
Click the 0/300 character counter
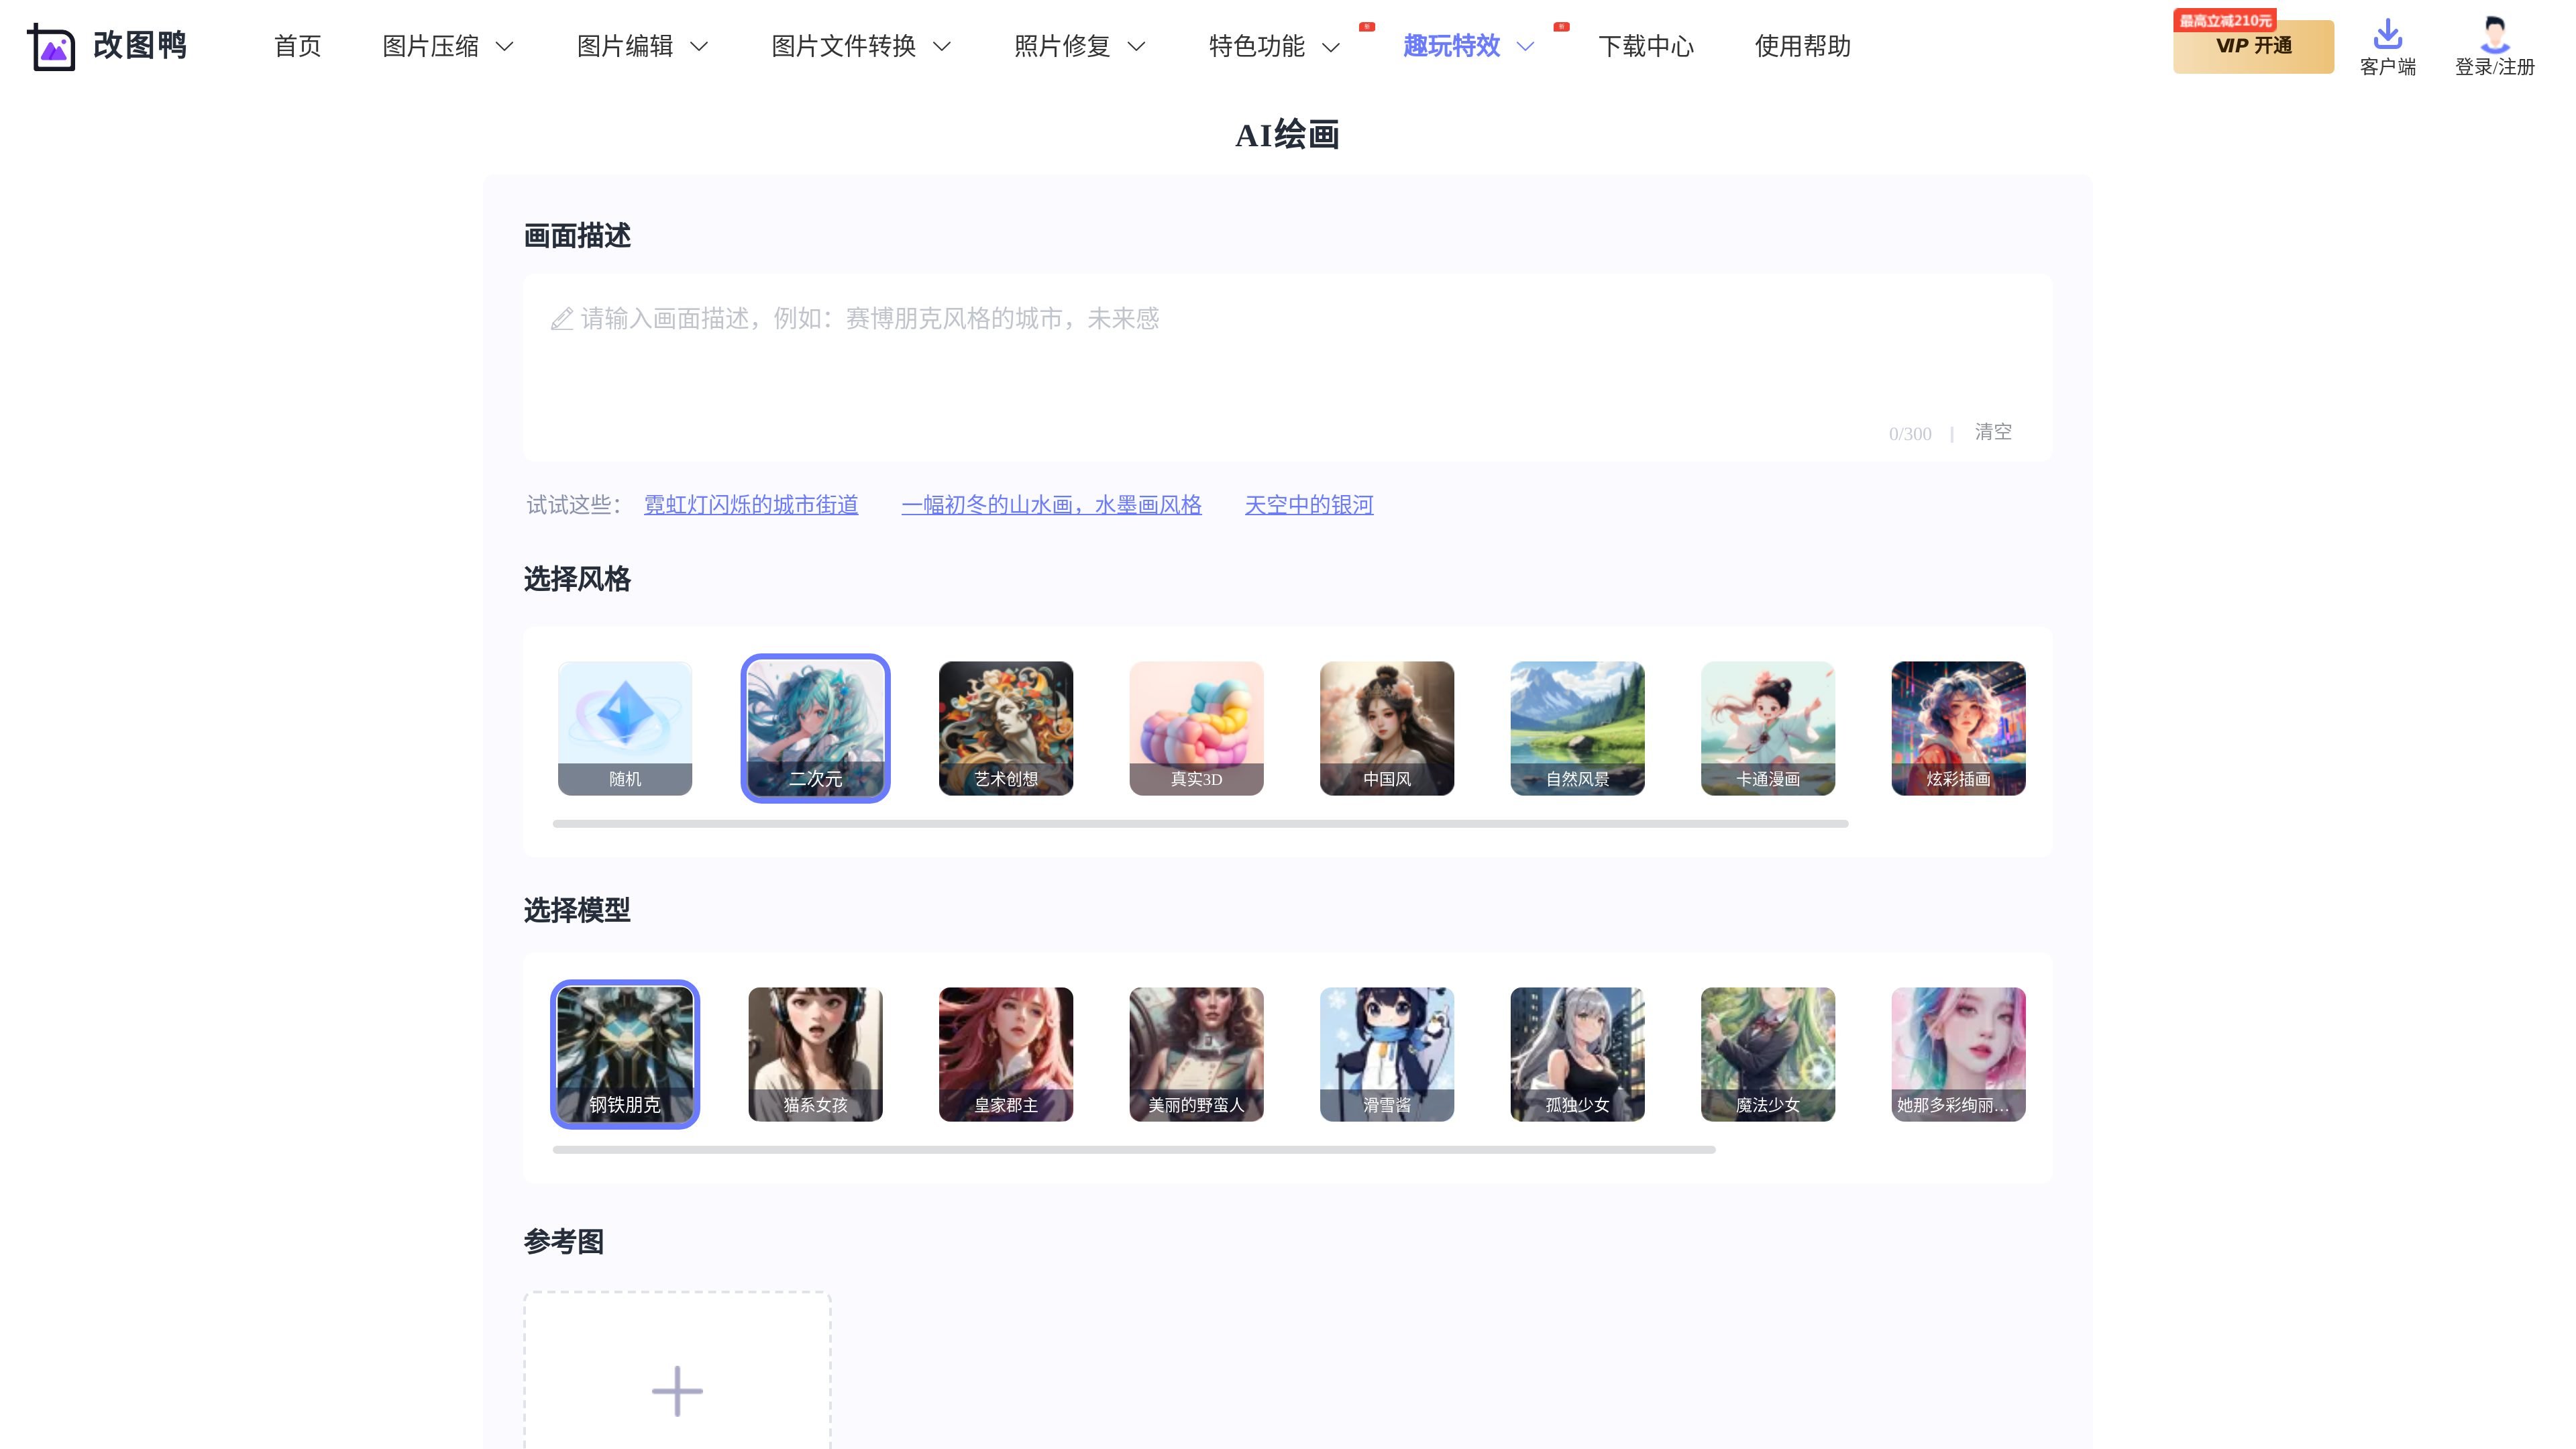(1909, 434)
